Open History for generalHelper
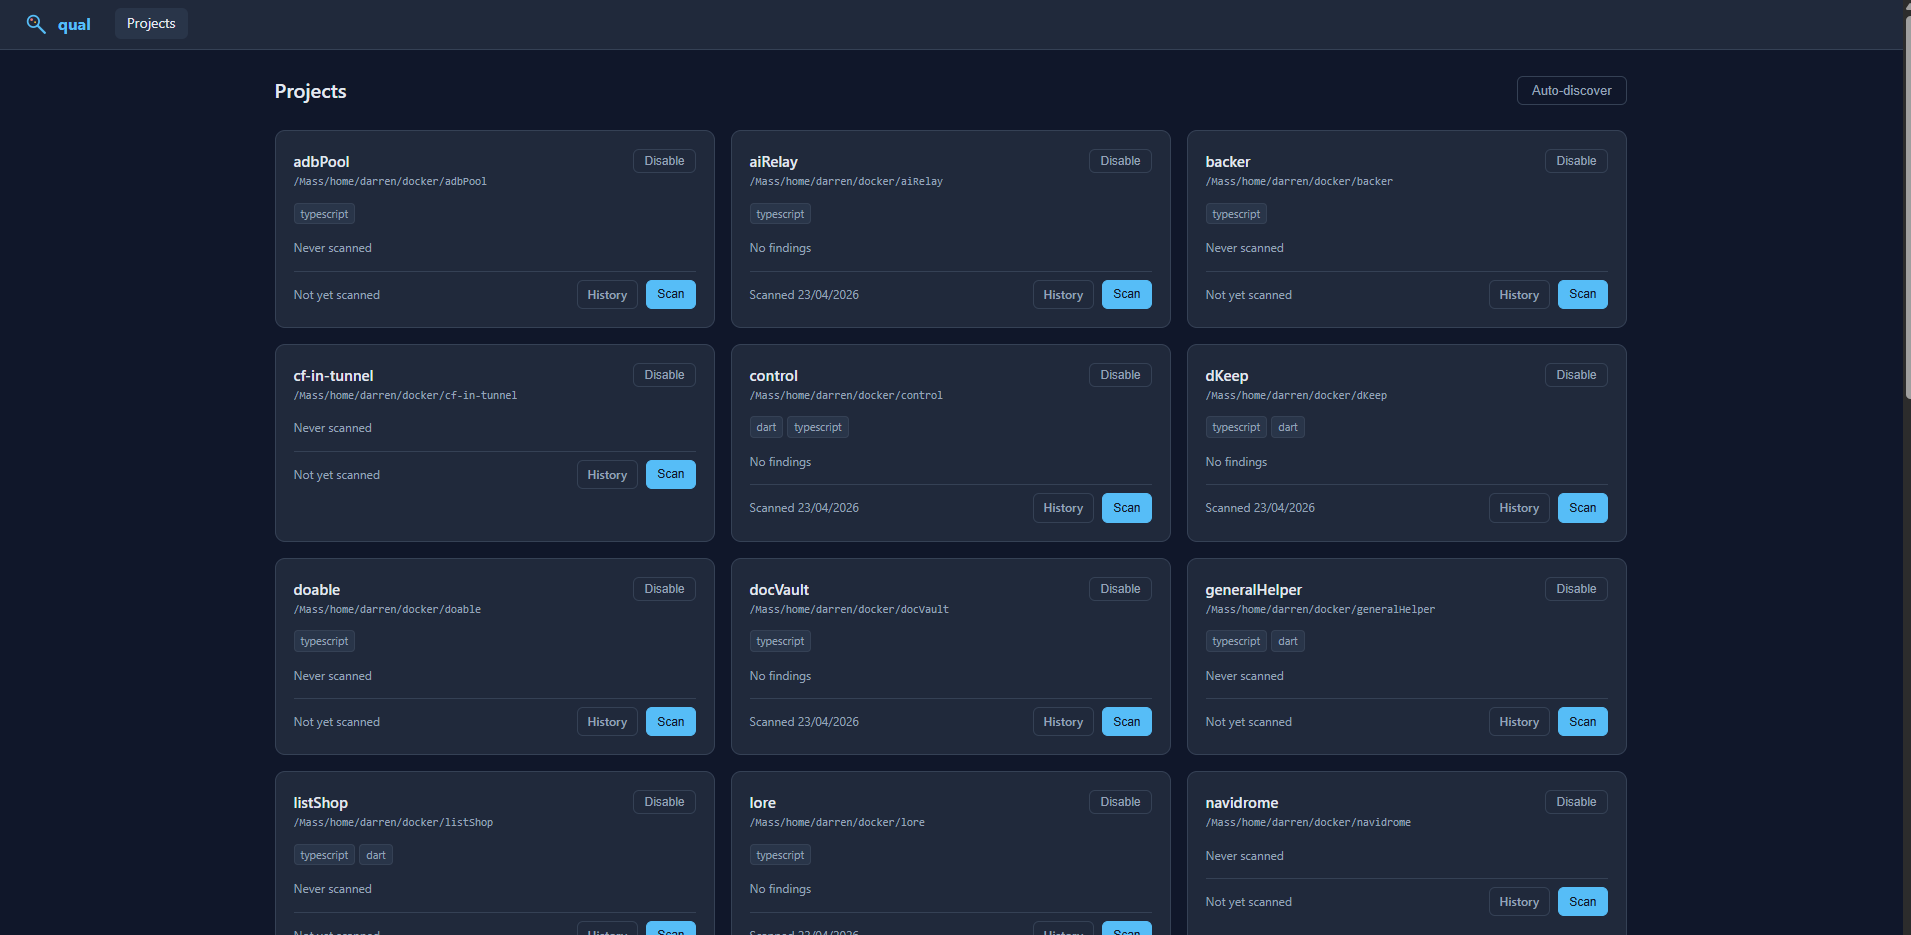Screen dimensions: 1911x935 [x=1518, y=721]
